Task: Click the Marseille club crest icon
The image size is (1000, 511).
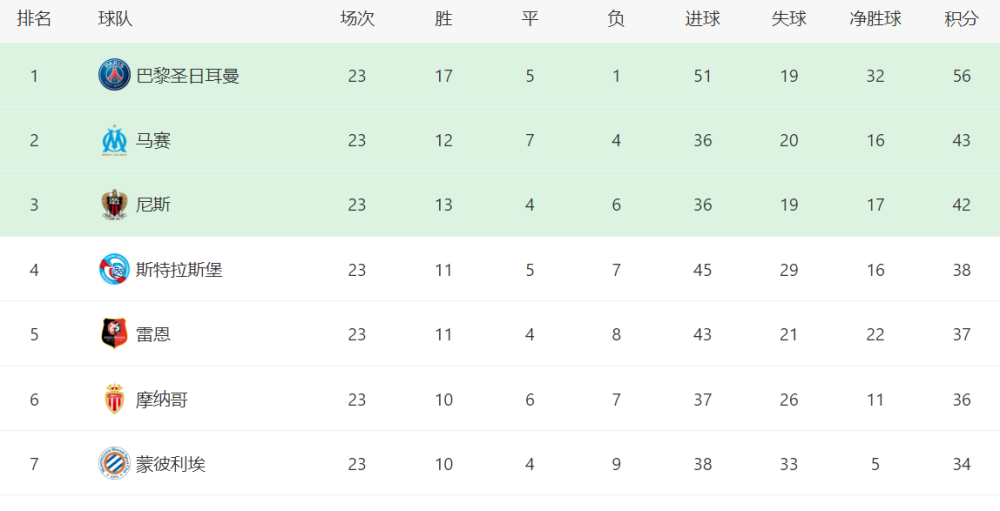Action: click(x=115, y=140)
